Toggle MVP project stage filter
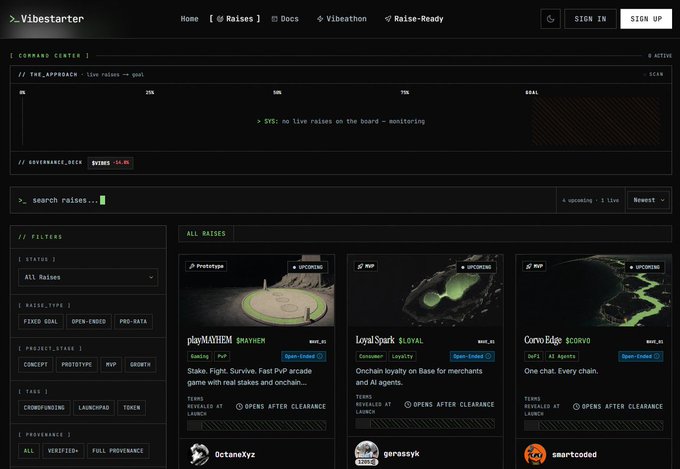This screenshot has height=469, width=680. (111, 364)
